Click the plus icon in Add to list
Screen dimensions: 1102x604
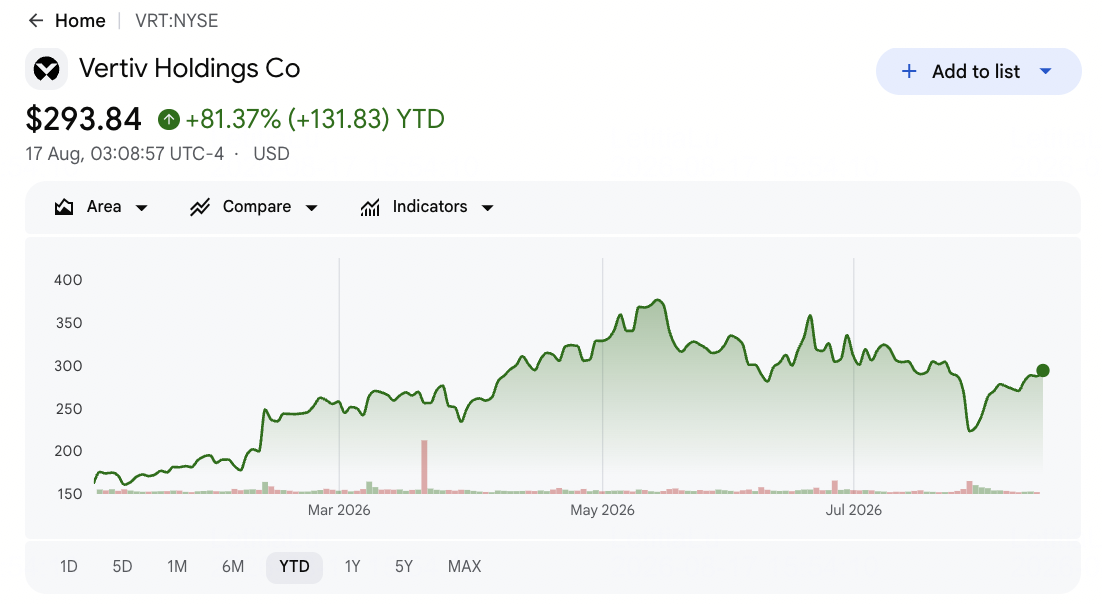click(x=909, y=71)
